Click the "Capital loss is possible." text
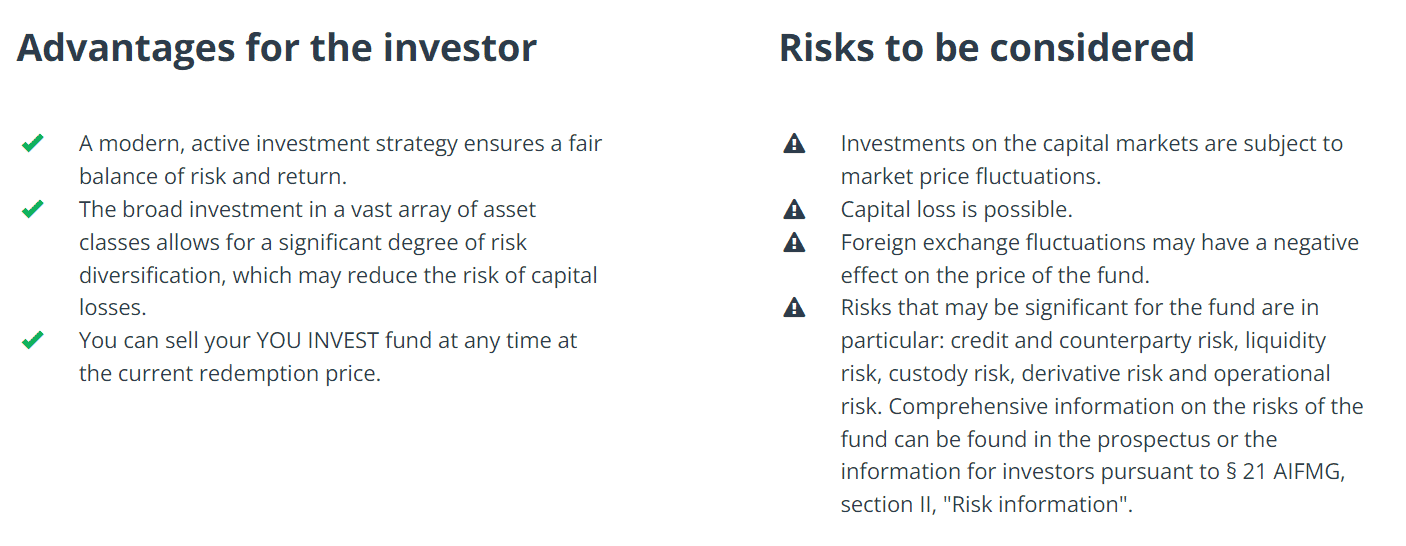Viewport: 1406px width, 546px height. pyautogui.click(x=956, y=210)
